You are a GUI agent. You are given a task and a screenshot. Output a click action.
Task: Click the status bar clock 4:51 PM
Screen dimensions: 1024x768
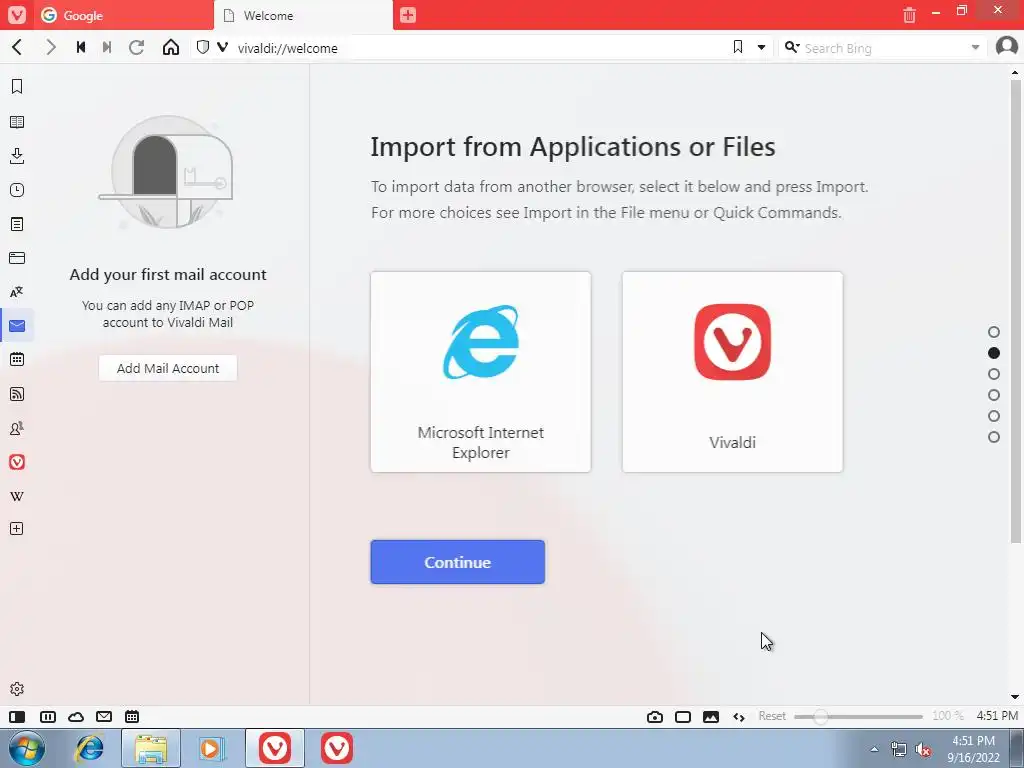tap(997, 716)
